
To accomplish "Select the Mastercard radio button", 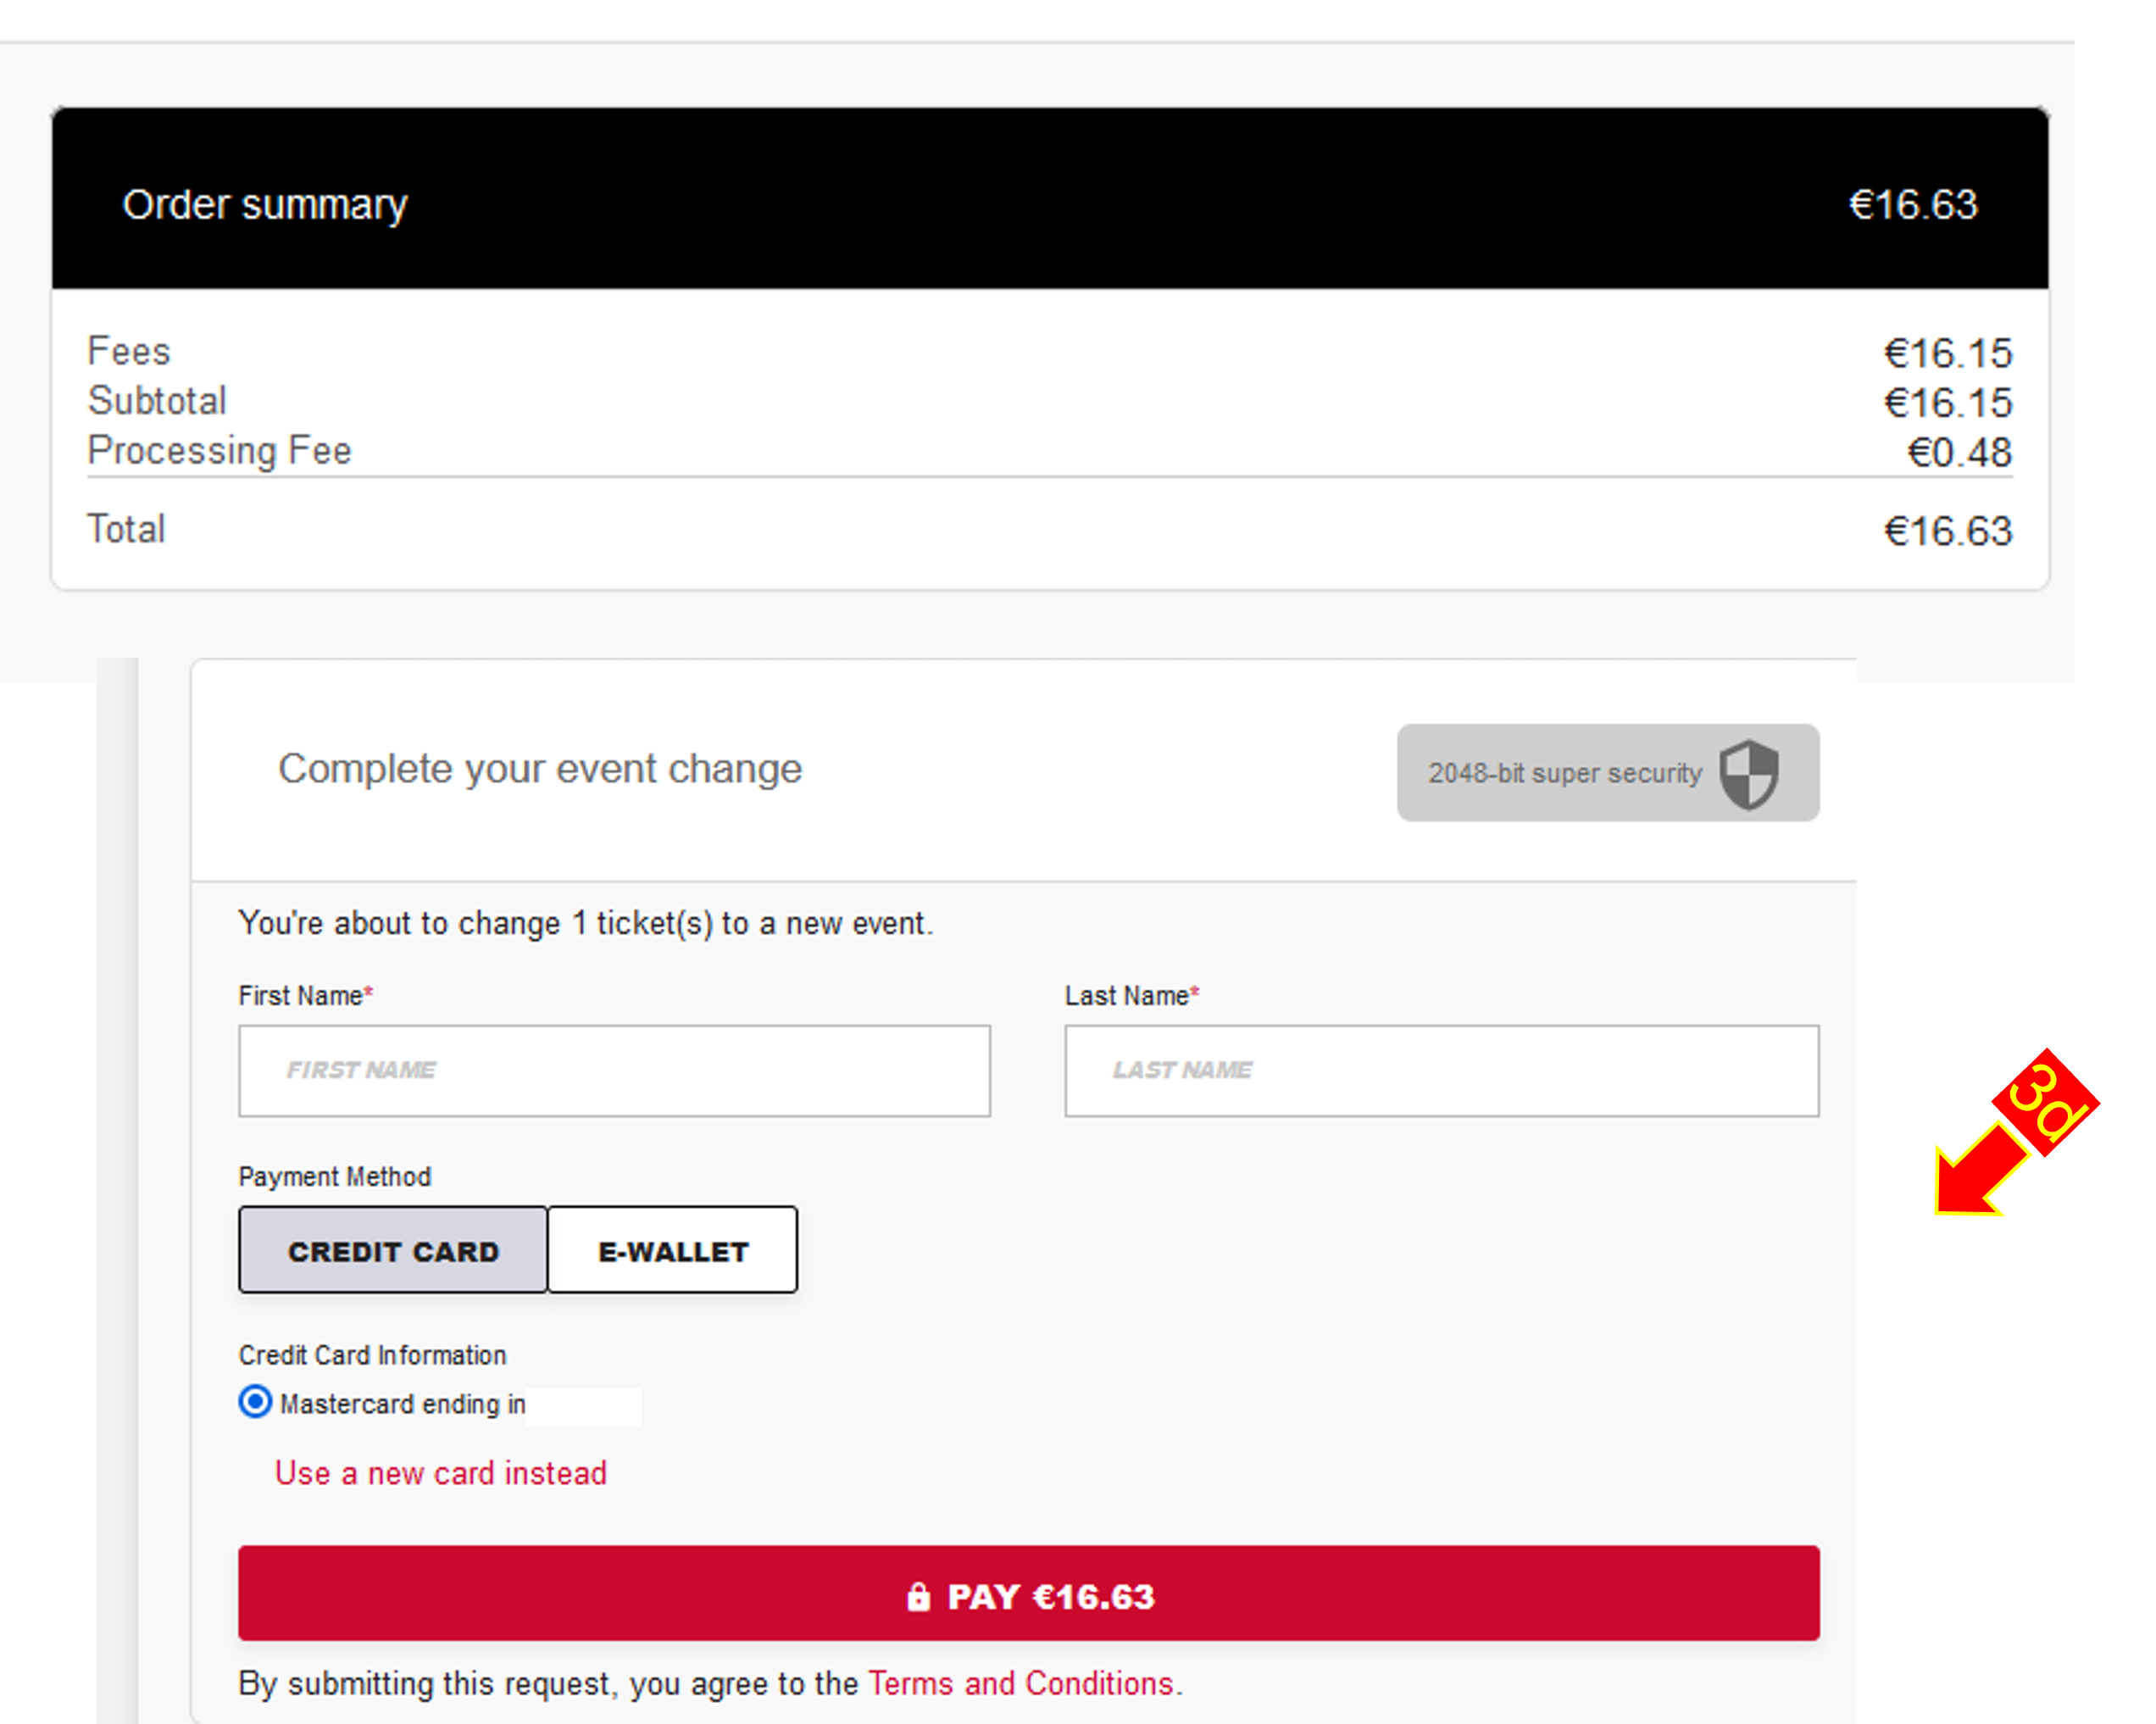I will click(255, 1402).
